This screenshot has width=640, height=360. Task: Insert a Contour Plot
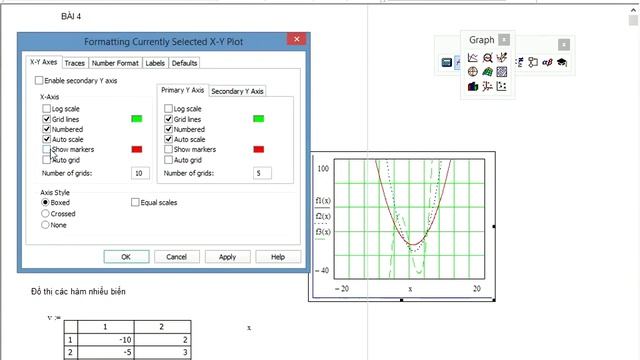click(502, 72)
